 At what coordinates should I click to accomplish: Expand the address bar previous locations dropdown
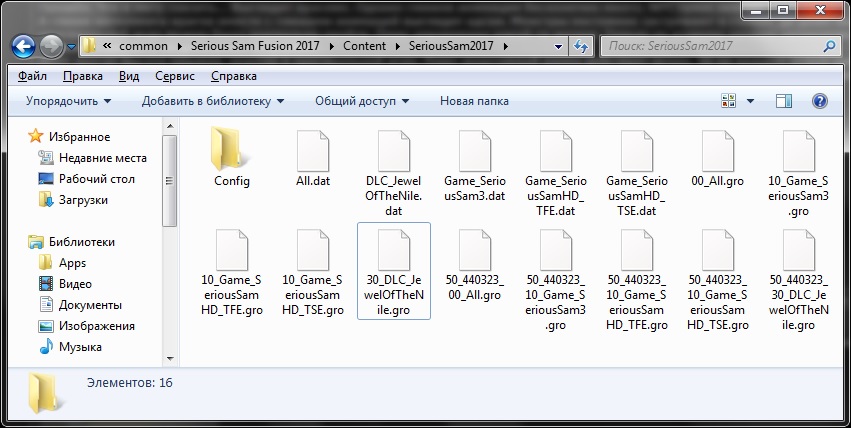click(558, 47)
